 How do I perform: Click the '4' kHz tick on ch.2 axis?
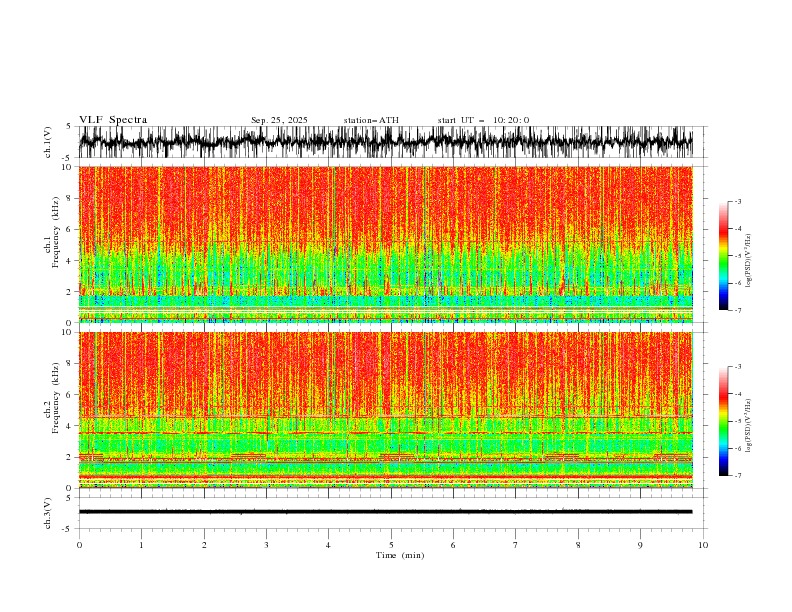[70, 426]
